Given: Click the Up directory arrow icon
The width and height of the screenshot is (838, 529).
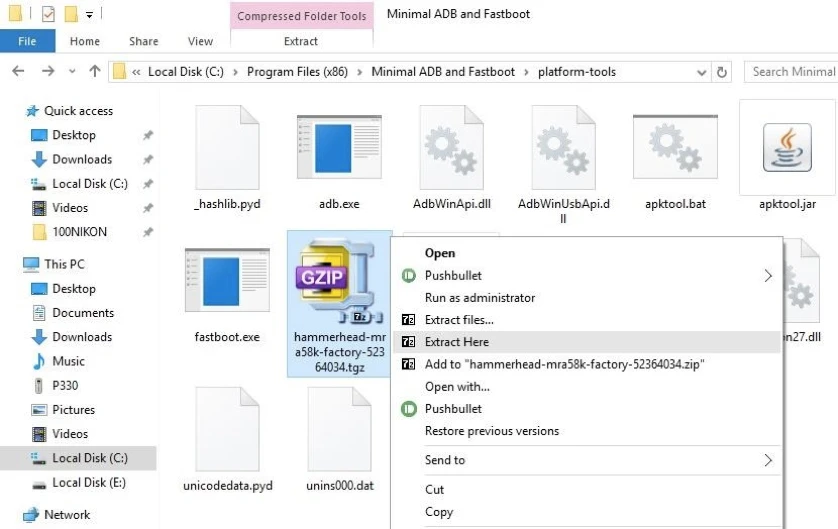Looking at the screenshot, I should 95,71.
